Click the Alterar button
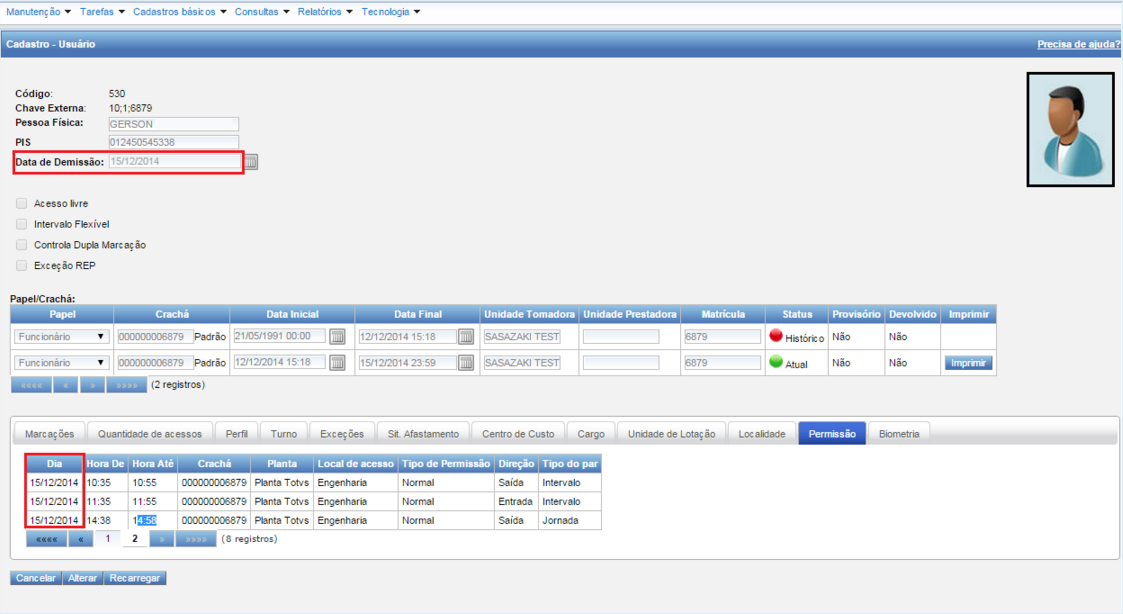 (82, 578)
